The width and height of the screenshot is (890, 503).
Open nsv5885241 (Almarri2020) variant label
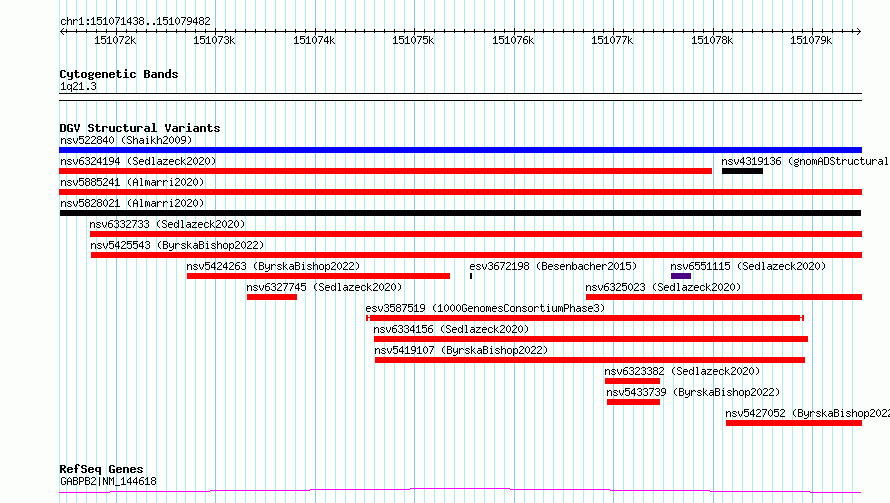click(x=132, y=182)
